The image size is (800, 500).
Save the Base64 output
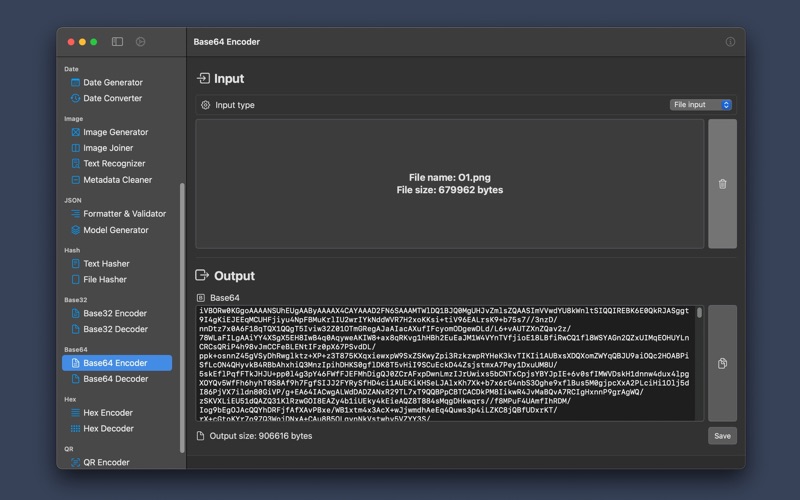click(722, 436)
